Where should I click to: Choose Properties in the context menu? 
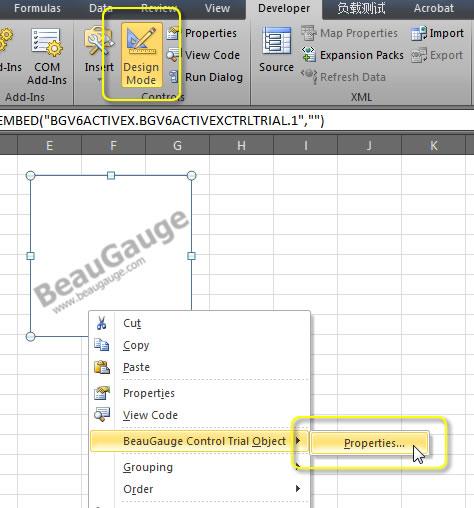(x=199, y=393)
